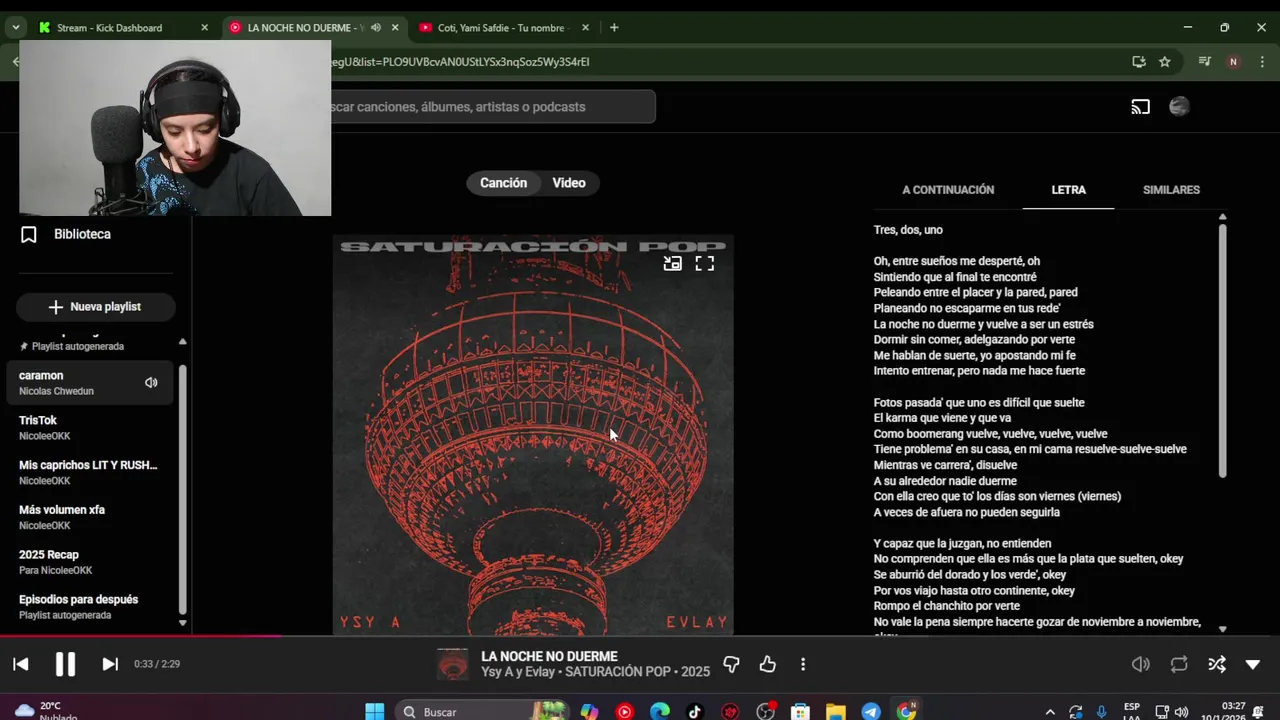The image size is (1280, 720).
Task: Open the 2025 Recap playlist
Action: coord(90,562)
